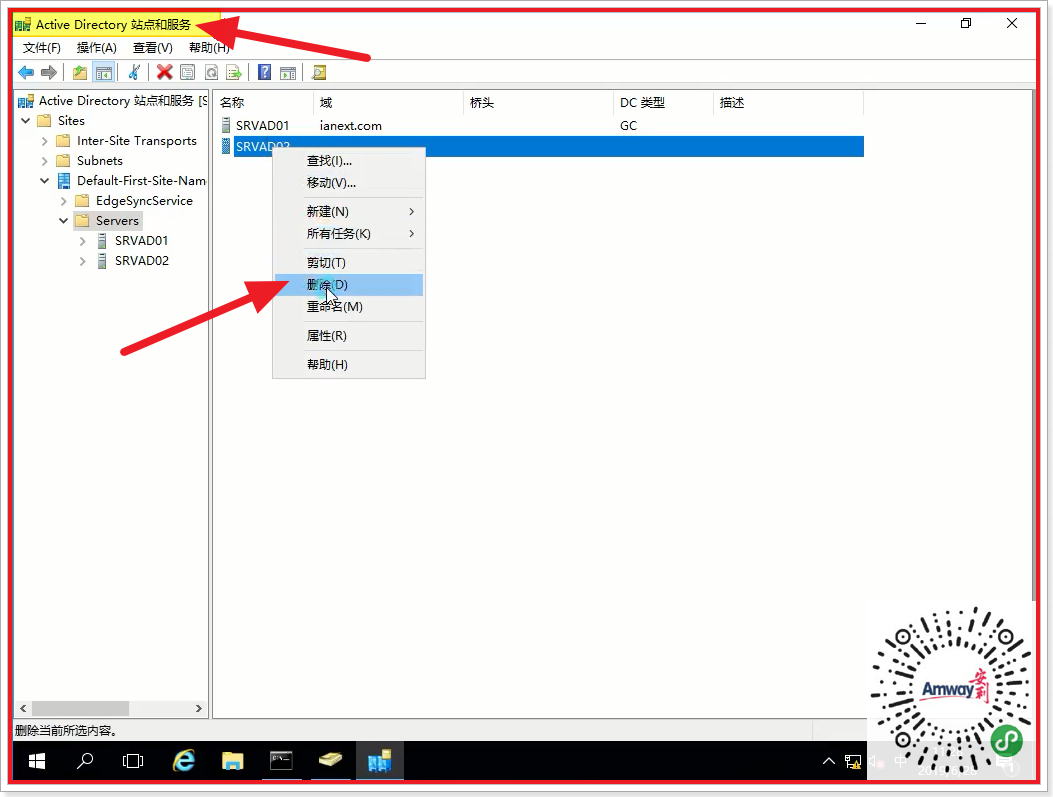The height and width of the screenshot is (797, 1053).
Task: Click the red X Delete toolbar icon
Action: (165, 73)
